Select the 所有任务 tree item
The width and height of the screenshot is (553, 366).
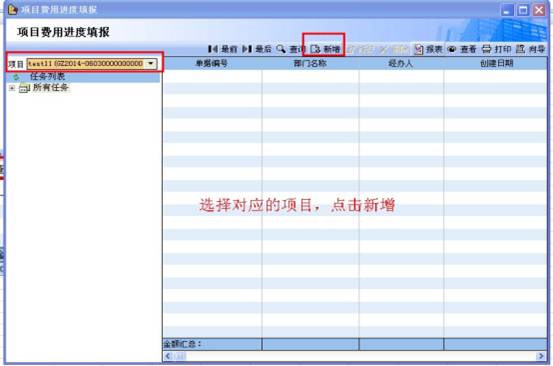(50, 87)
